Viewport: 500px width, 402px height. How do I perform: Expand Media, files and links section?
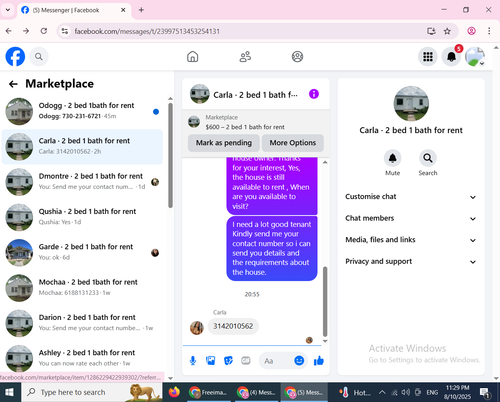(x=411, y=240)
